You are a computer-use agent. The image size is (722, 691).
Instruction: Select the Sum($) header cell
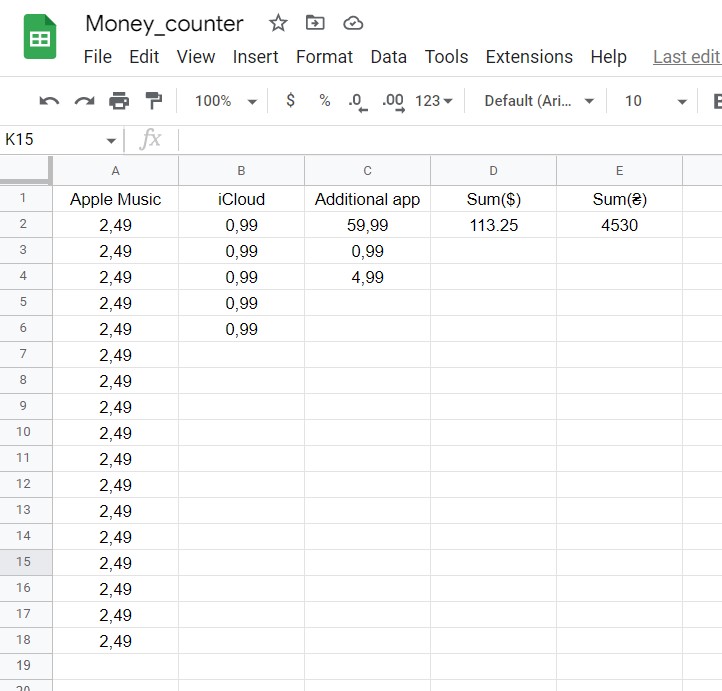[x=494, y=199]
